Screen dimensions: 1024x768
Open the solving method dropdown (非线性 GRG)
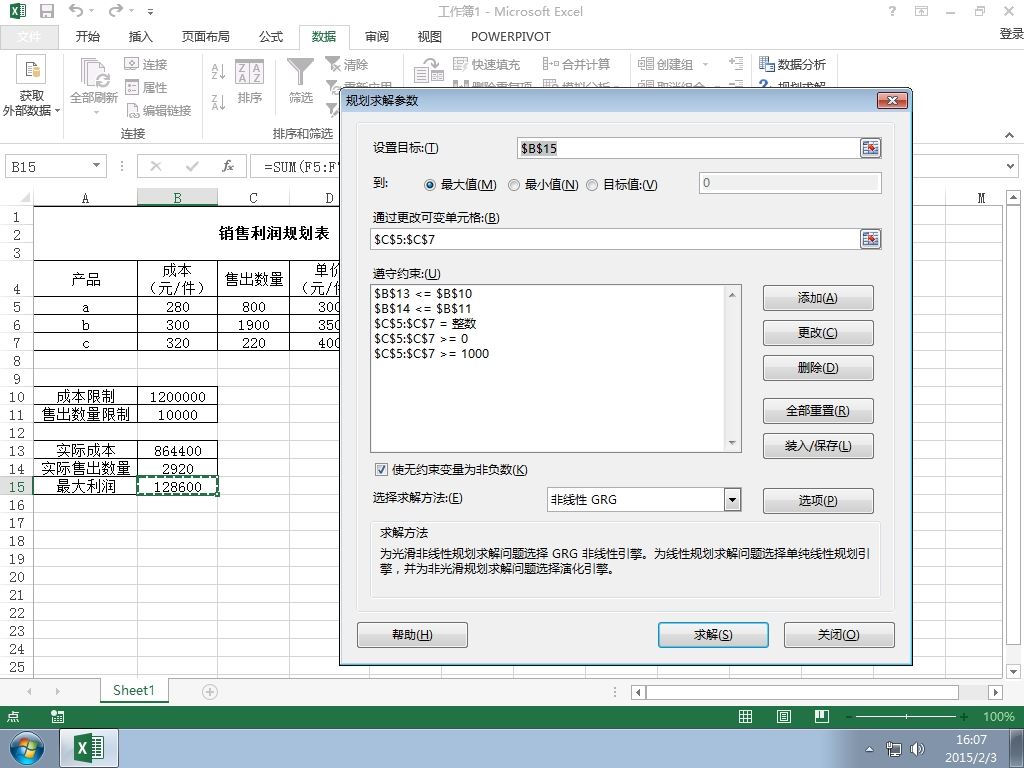pos(732,500)
